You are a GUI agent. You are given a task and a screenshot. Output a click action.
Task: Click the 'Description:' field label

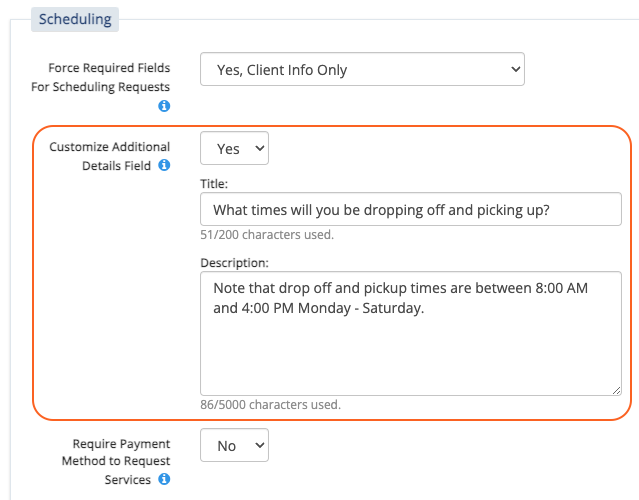point(234,263)
